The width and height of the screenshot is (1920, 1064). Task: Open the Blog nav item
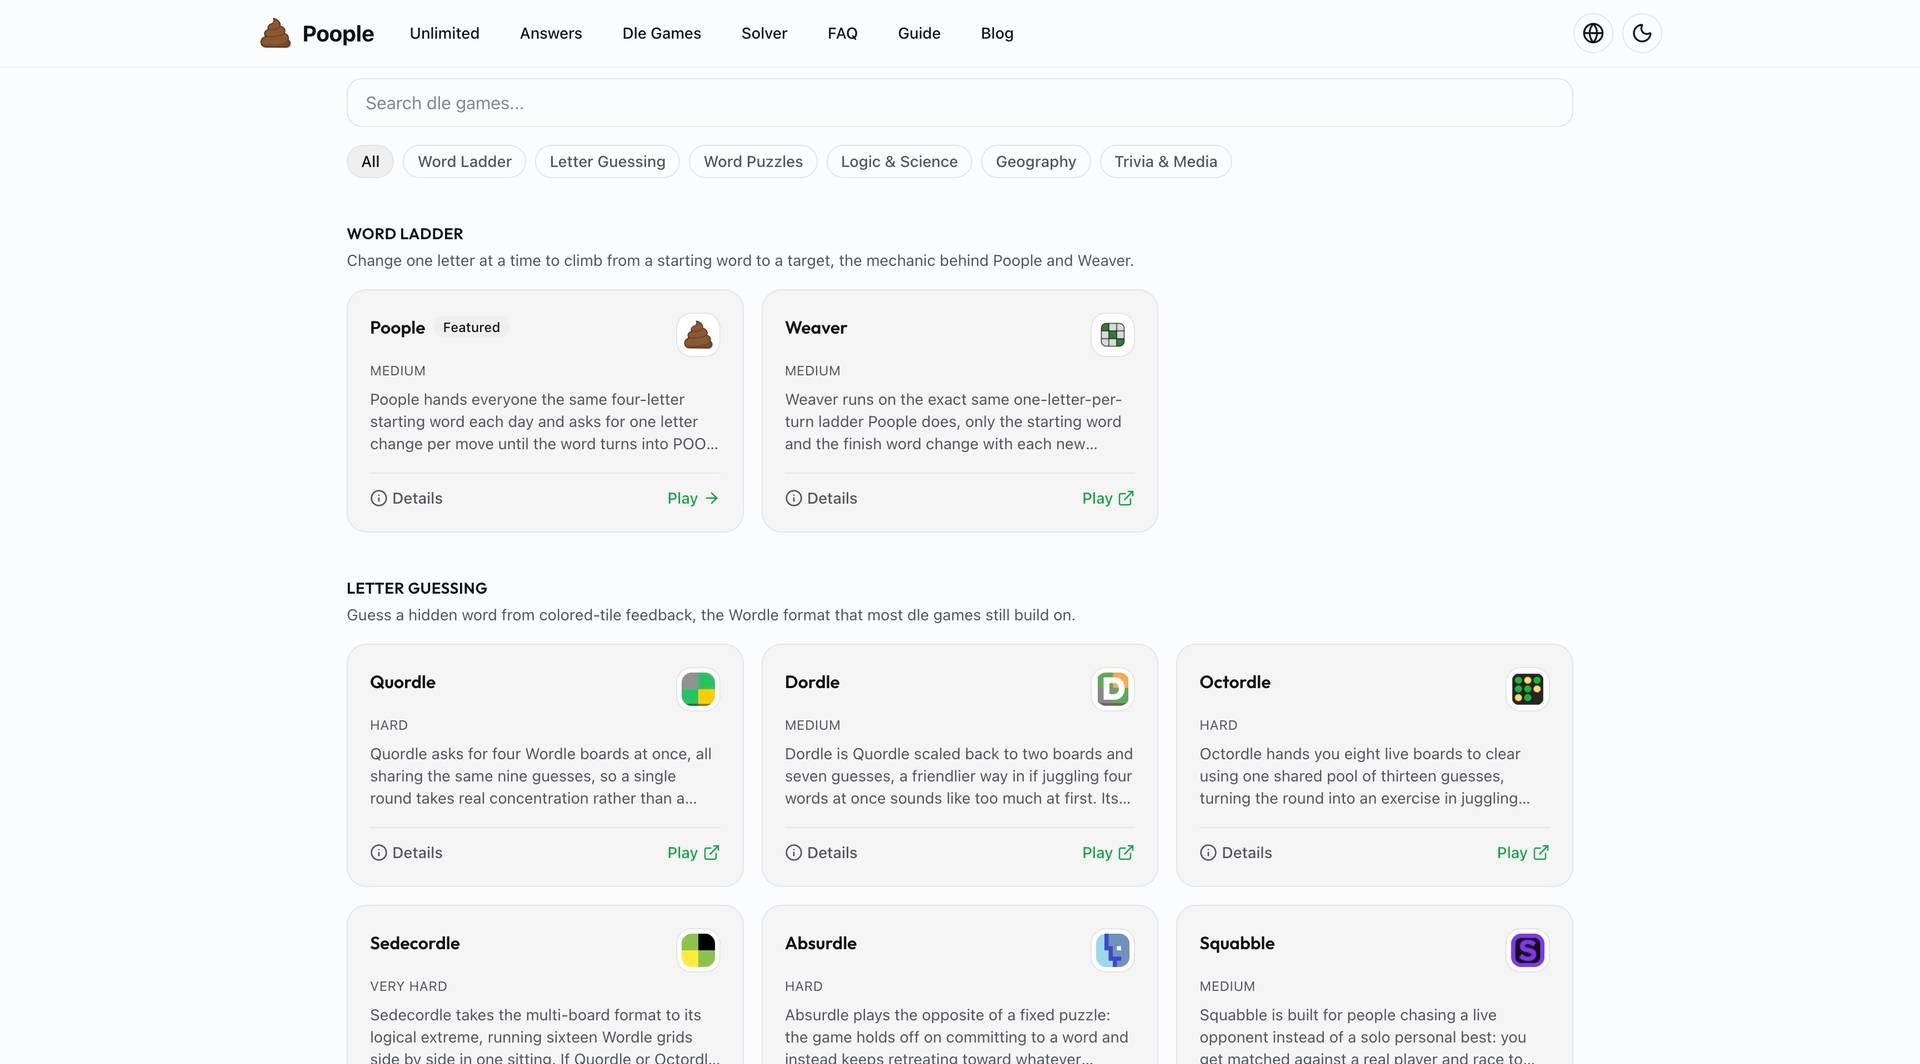[997, 33]
